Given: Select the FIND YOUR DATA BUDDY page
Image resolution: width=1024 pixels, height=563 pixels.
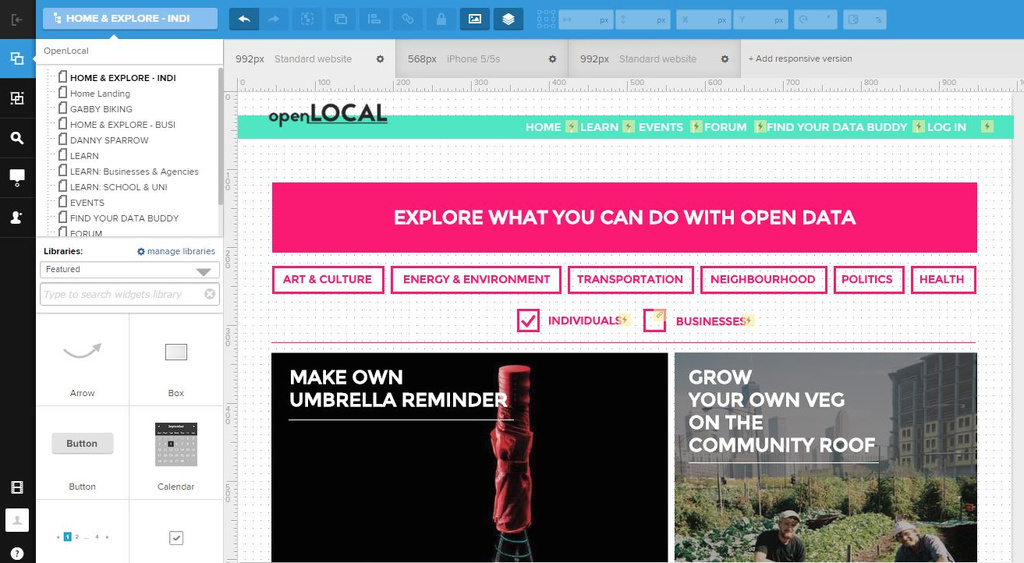Looking at the screenshot, I should tap(124, 218).
